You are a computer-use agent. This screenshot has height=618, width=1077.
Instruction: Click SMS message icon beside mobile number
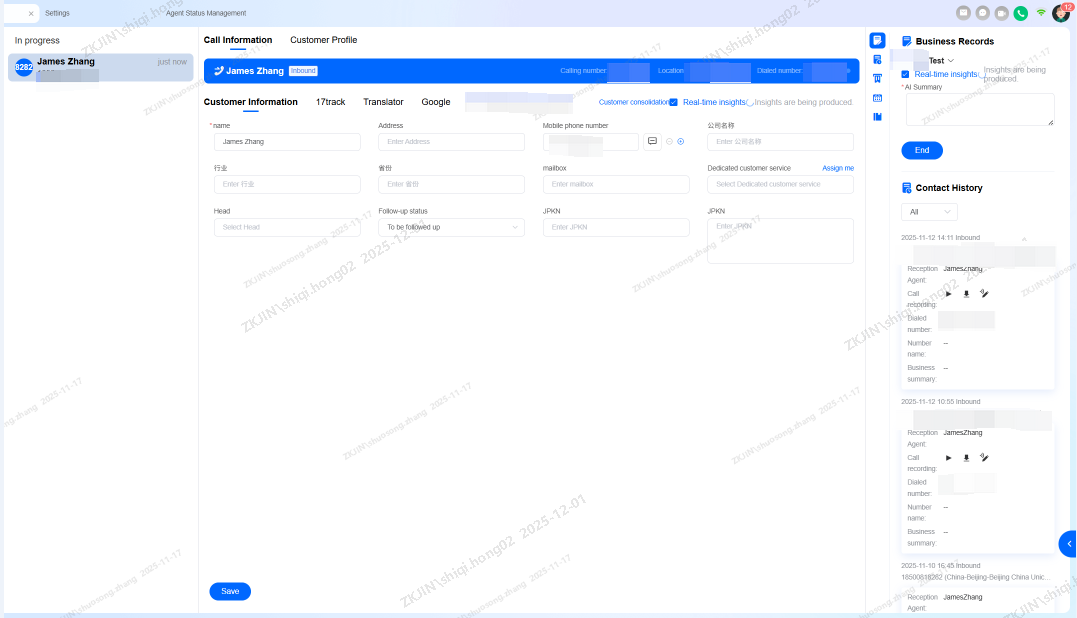click(x=652, y=141)
